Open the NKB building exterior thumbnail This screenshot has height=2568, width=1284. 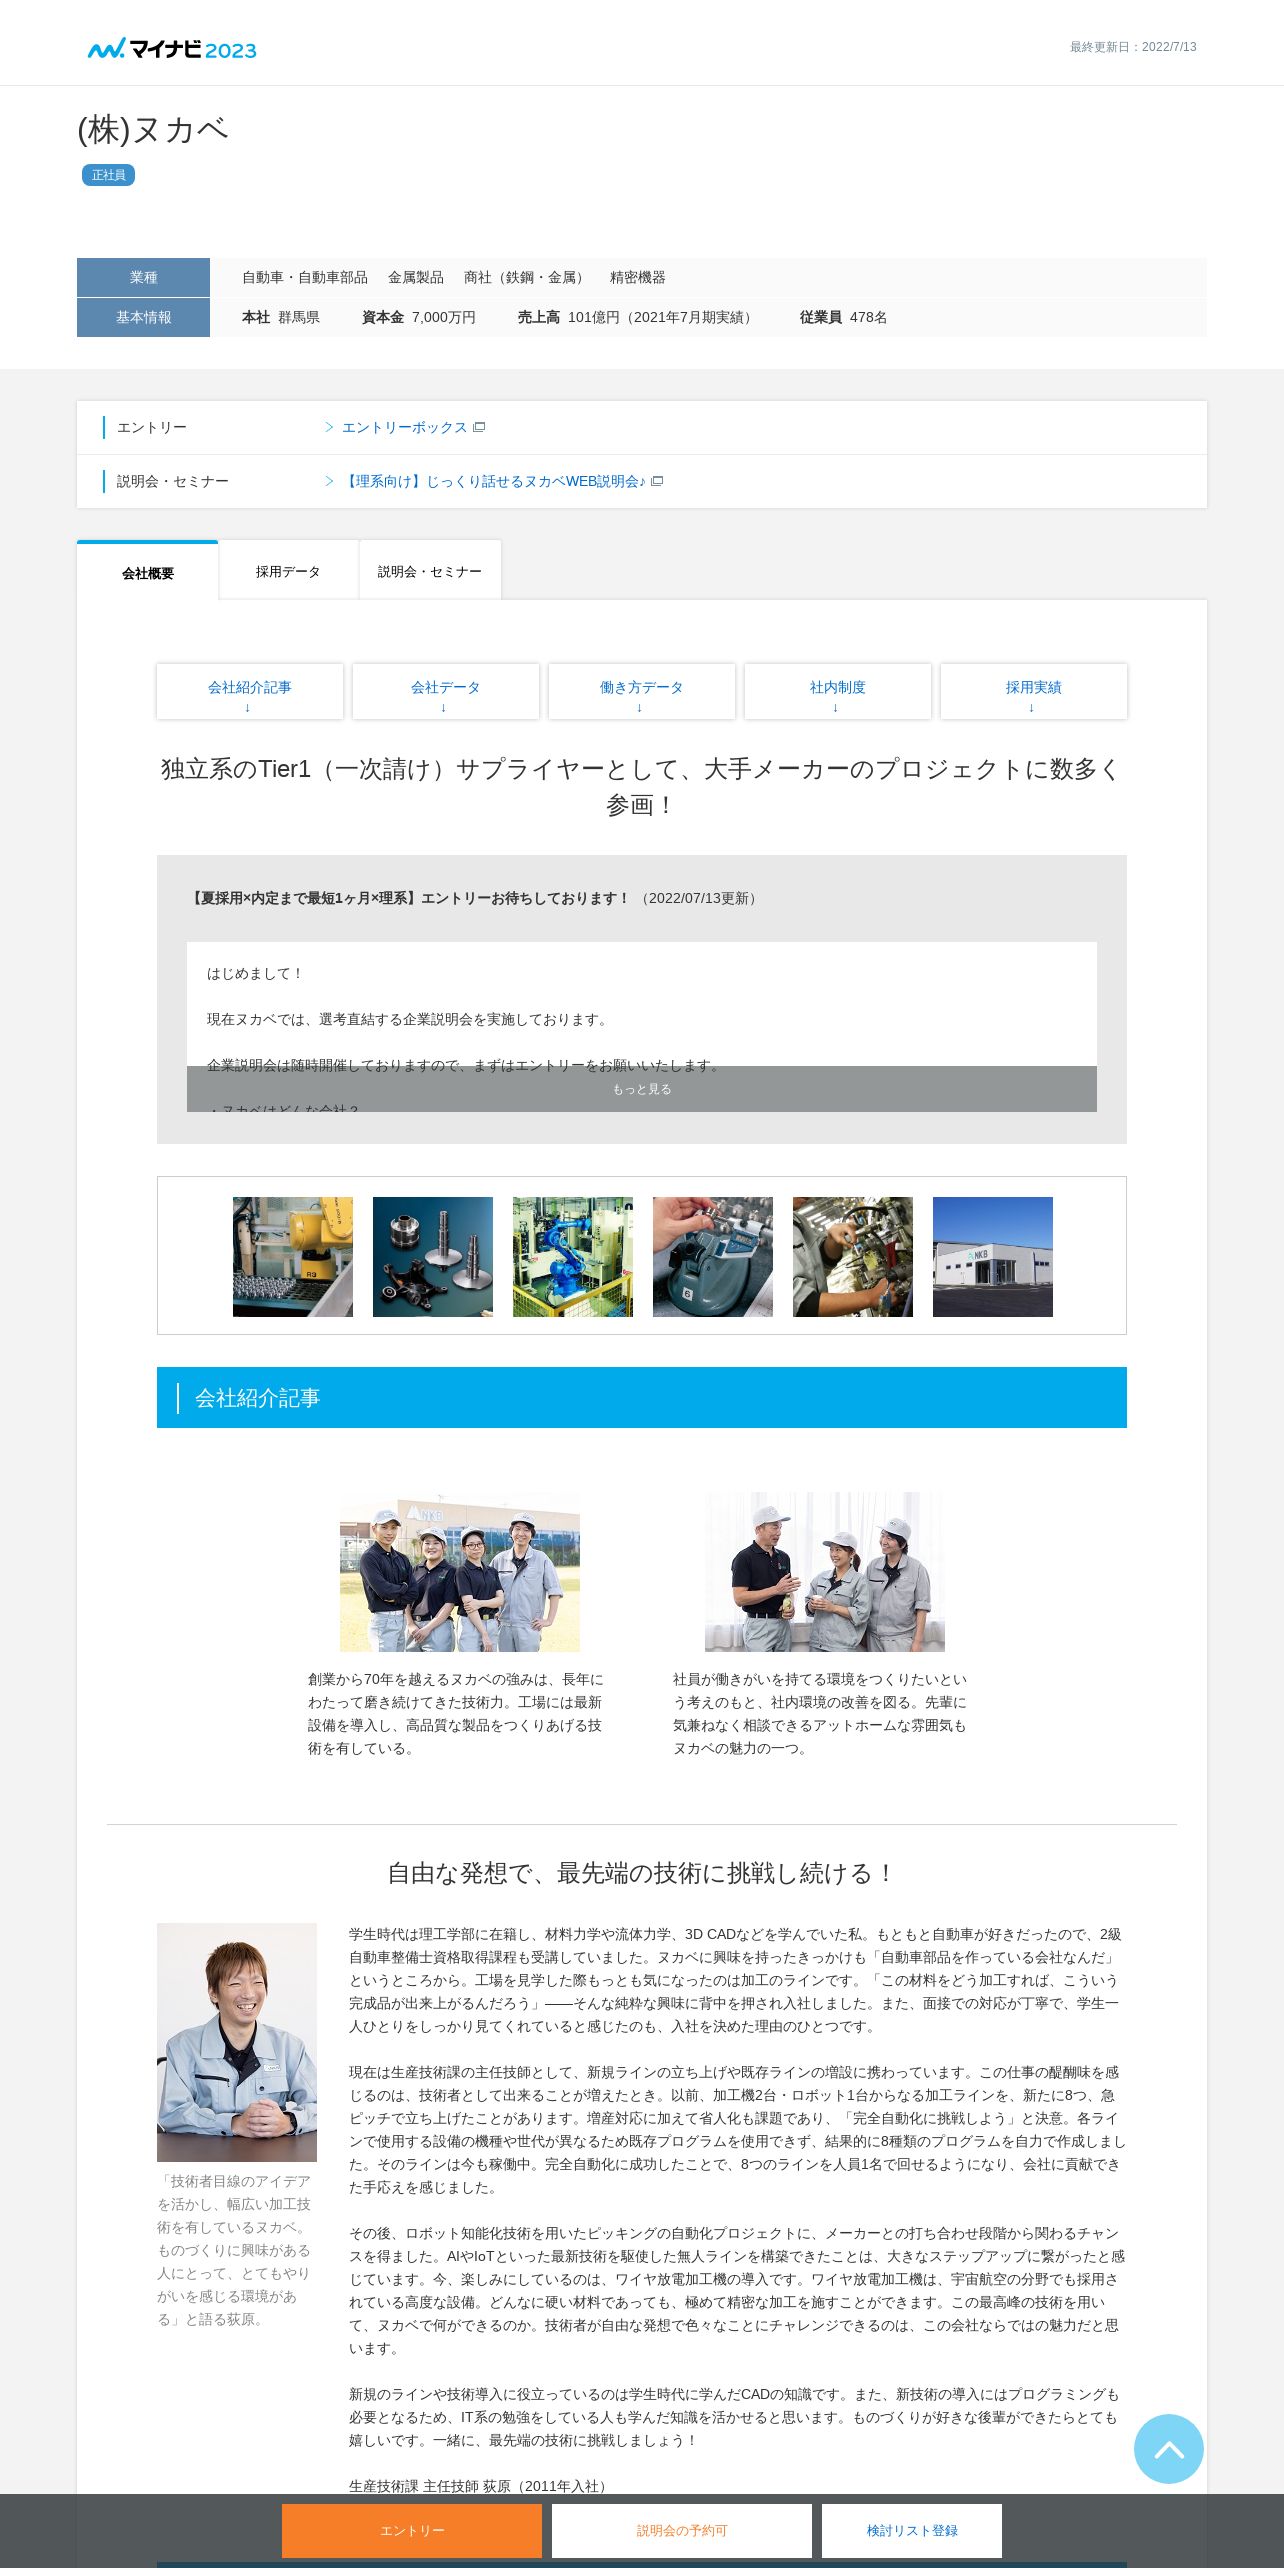pyautogui.click(x=993, y=1257)
